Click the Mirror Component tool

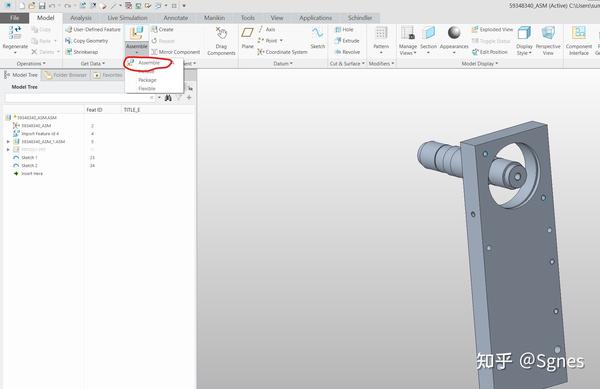pos(176,52)
